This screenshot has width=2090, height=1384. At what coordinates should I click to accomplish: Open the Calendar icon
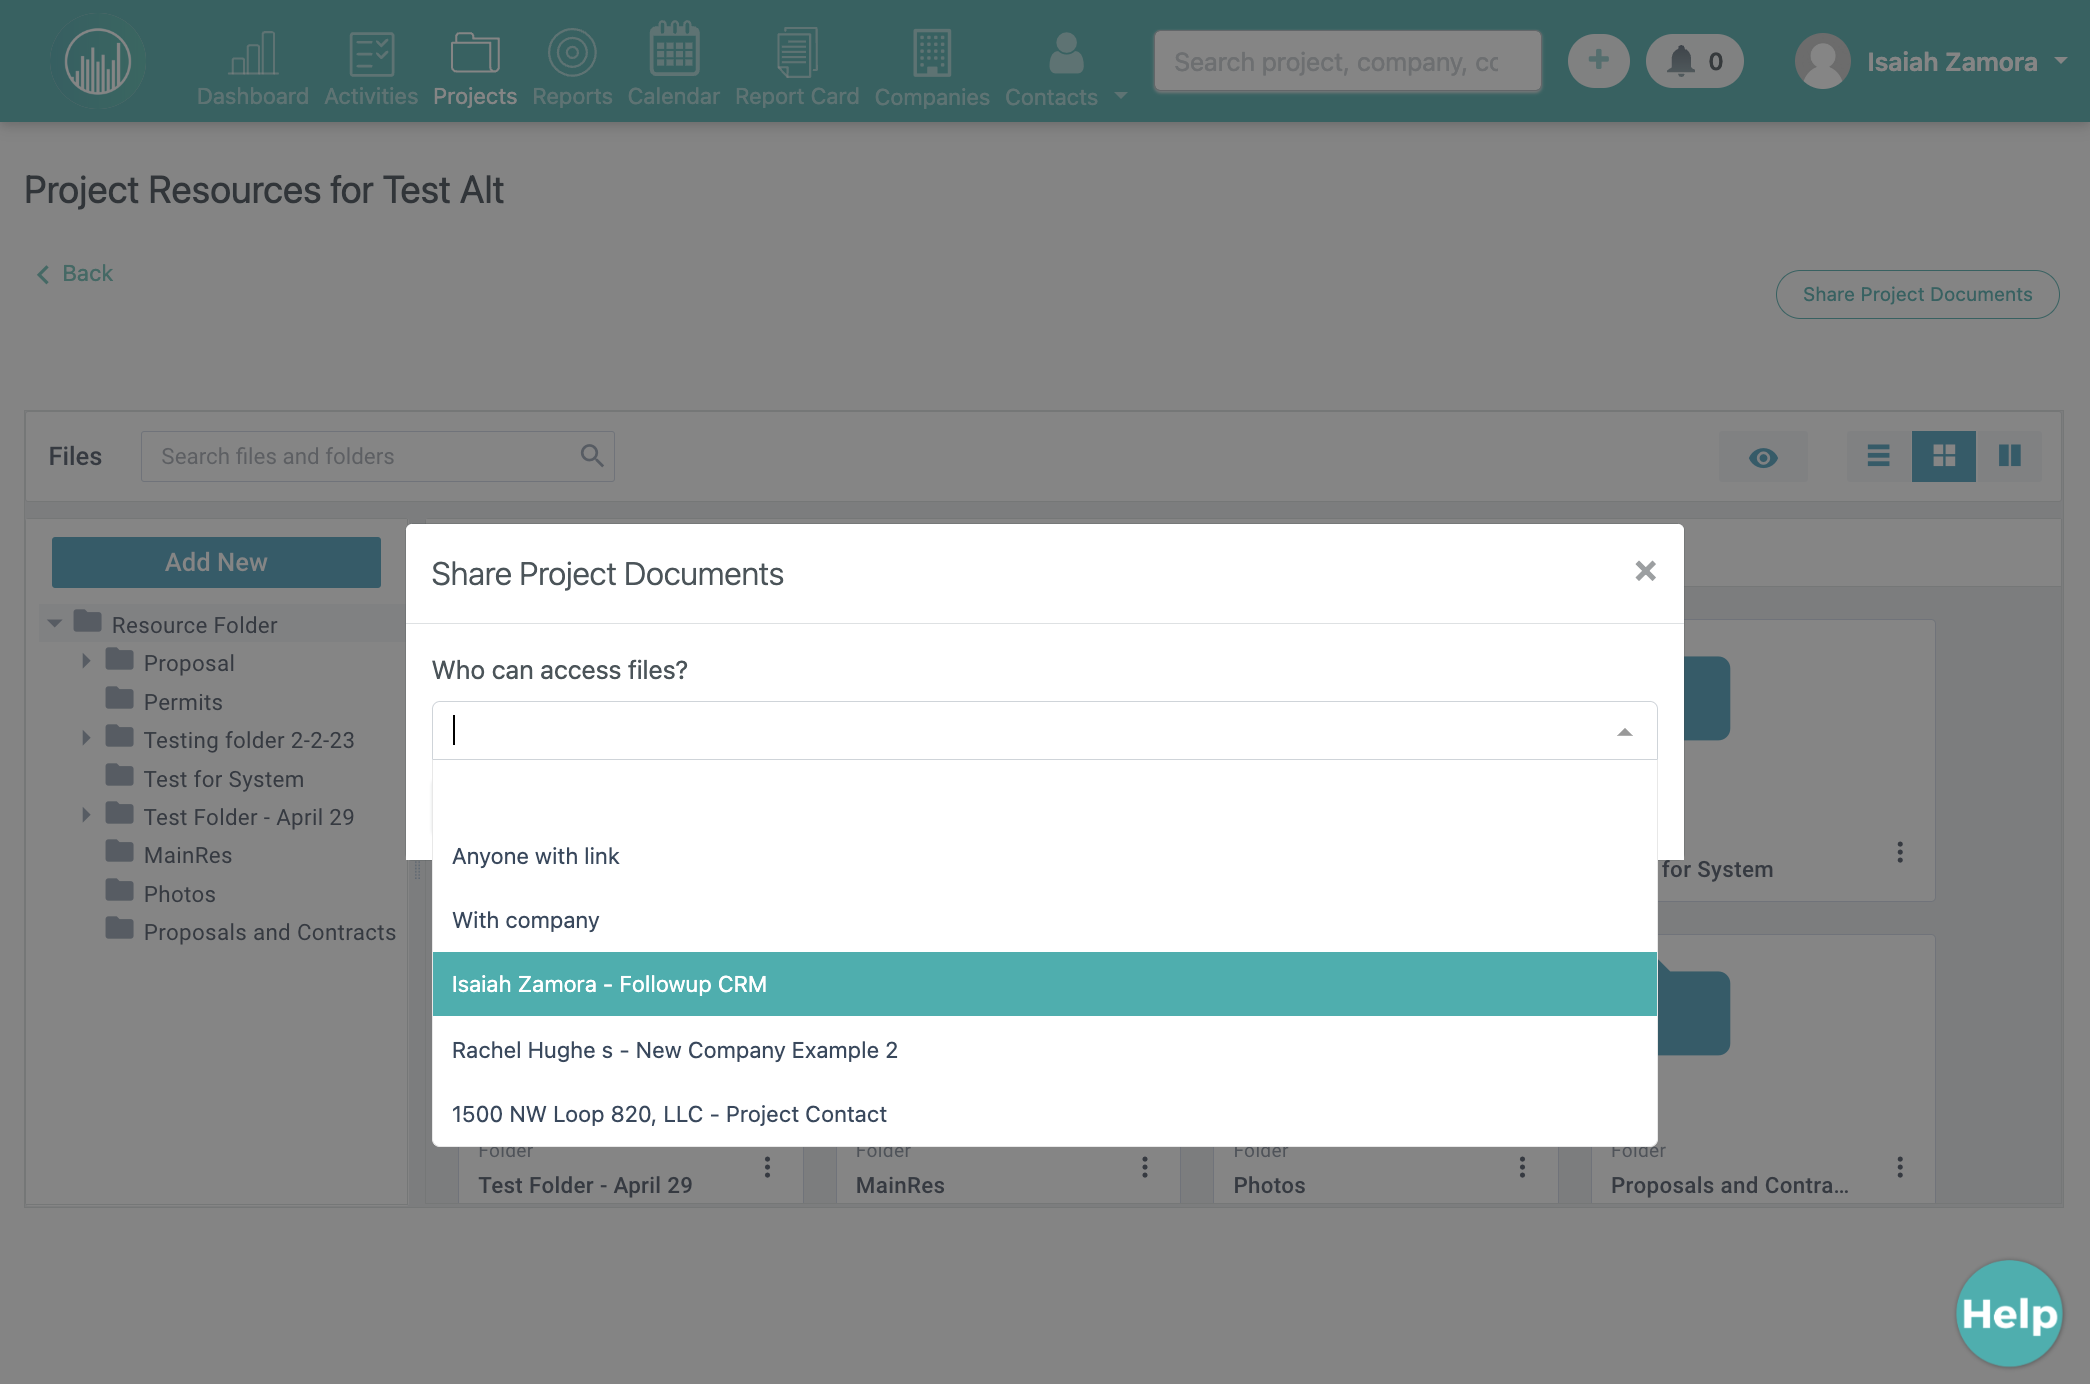674,50
